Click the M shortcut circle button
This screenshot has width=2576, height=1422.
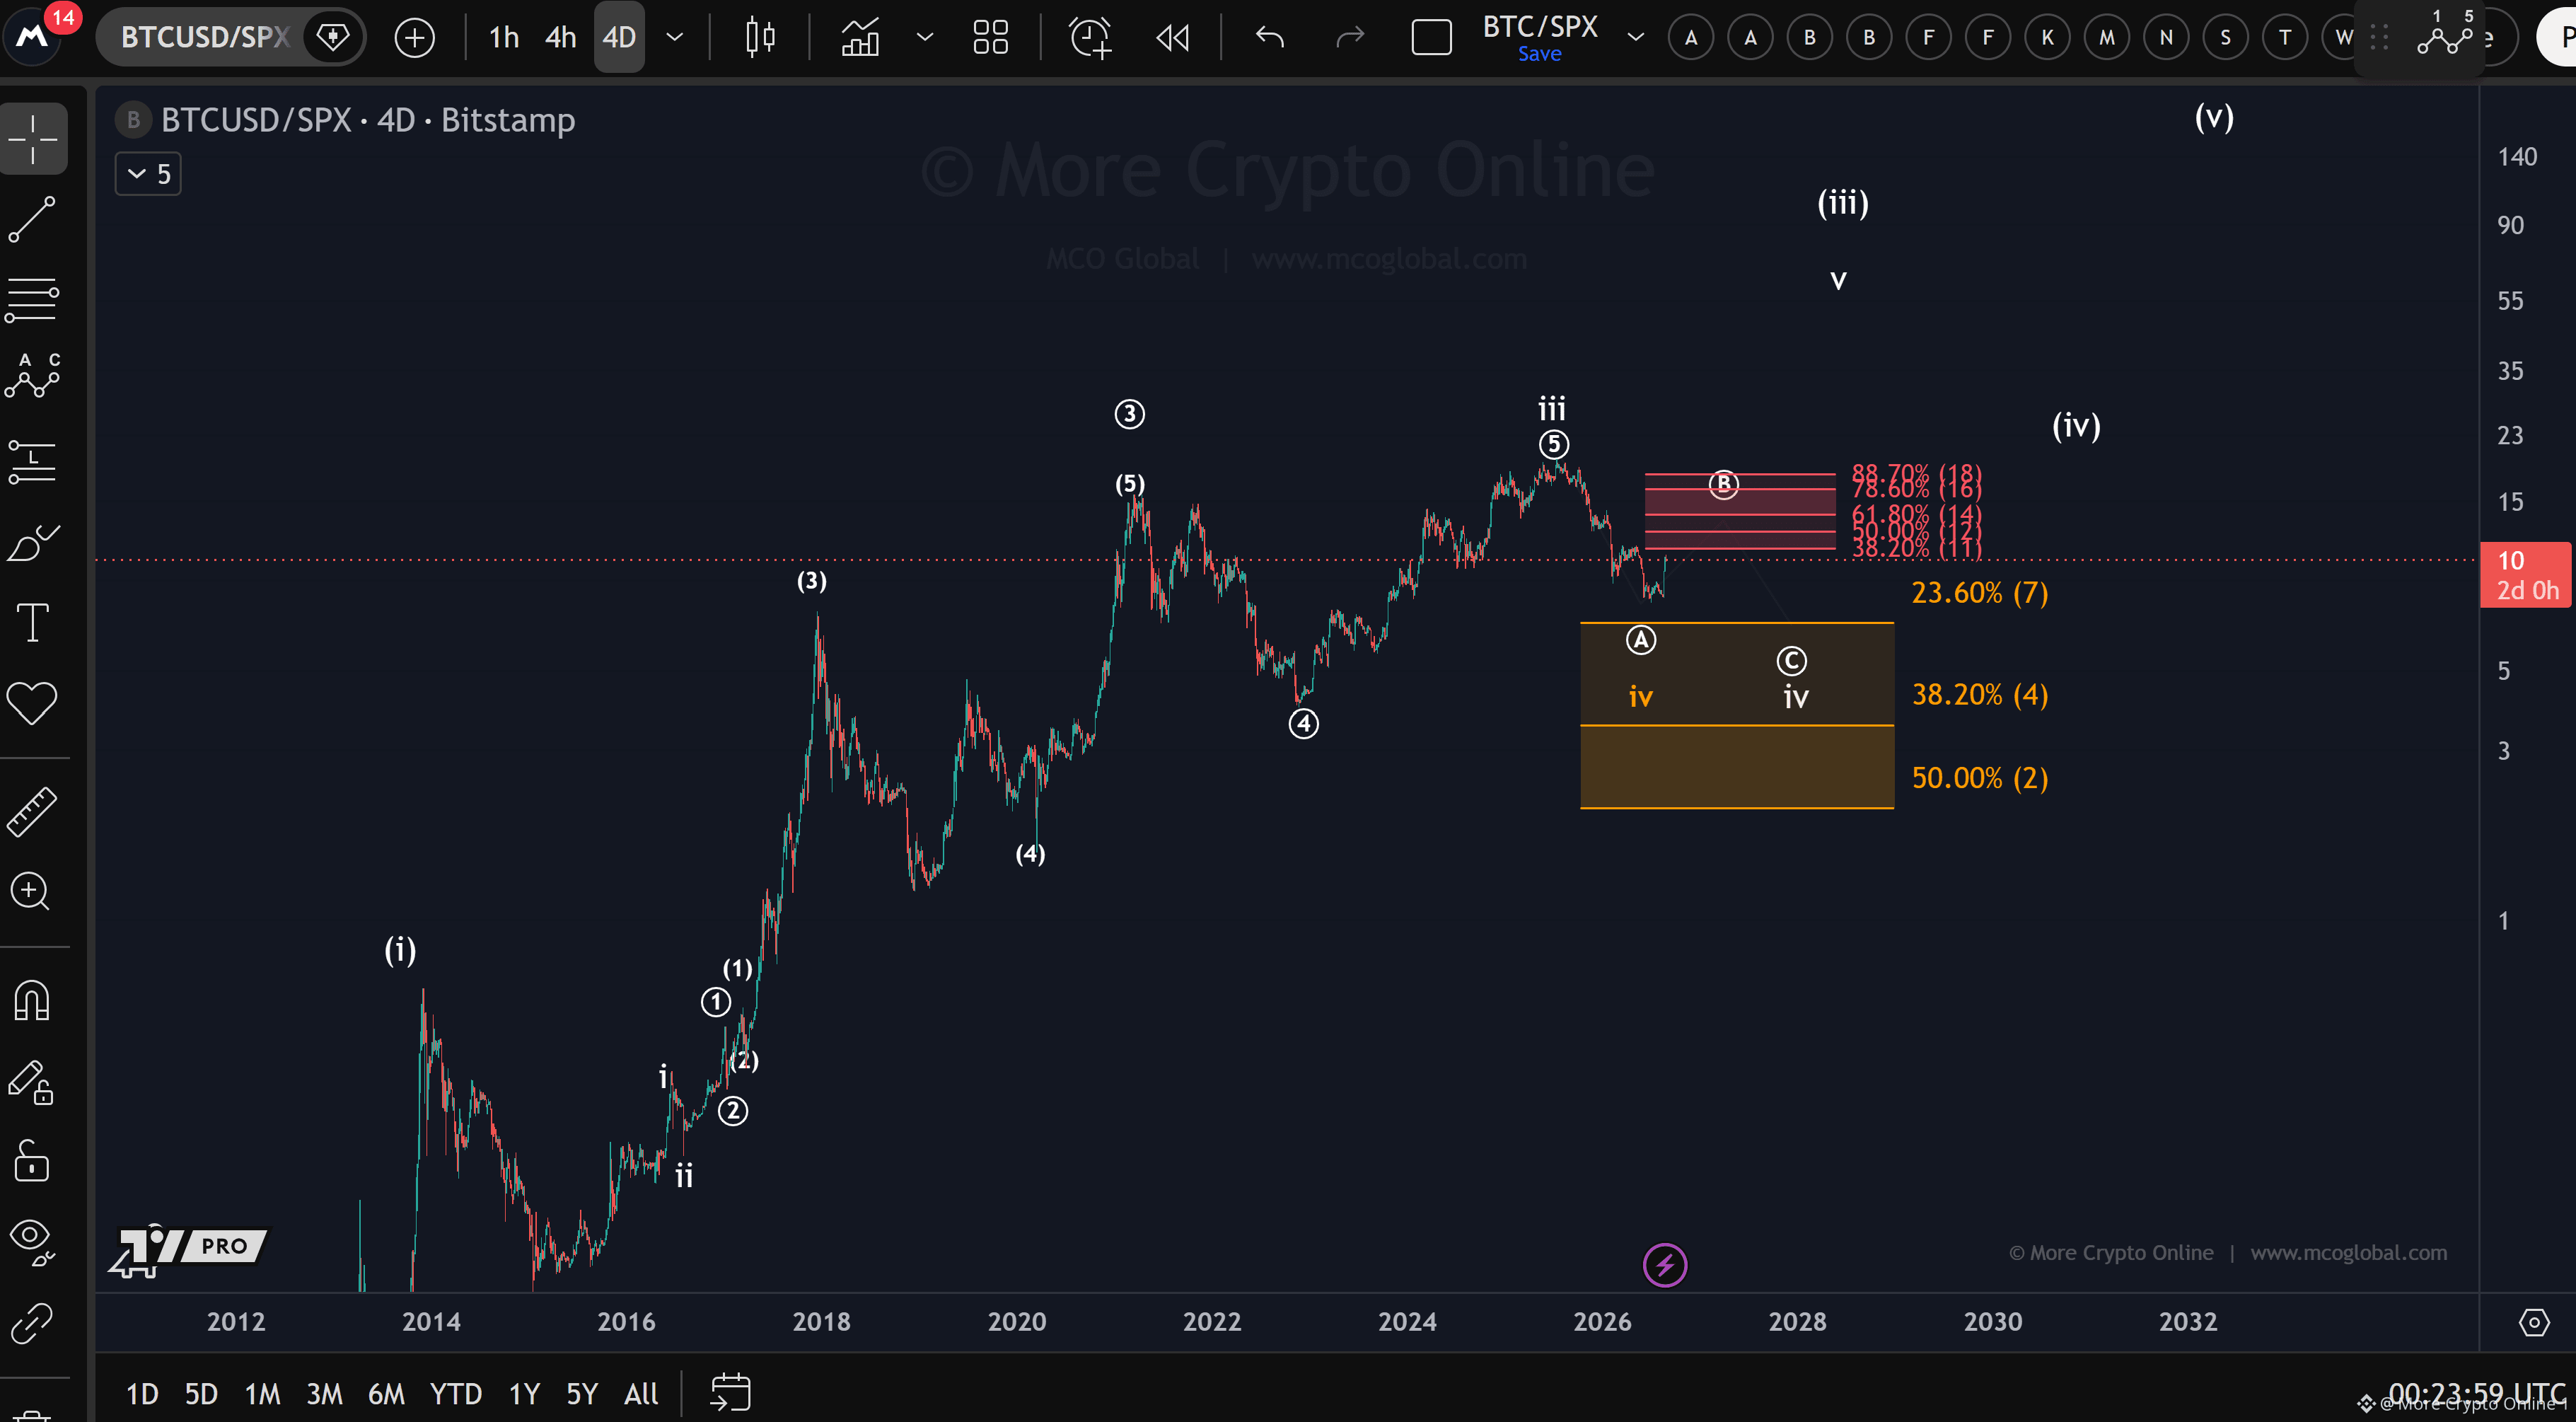click(x=2107, y=38)
